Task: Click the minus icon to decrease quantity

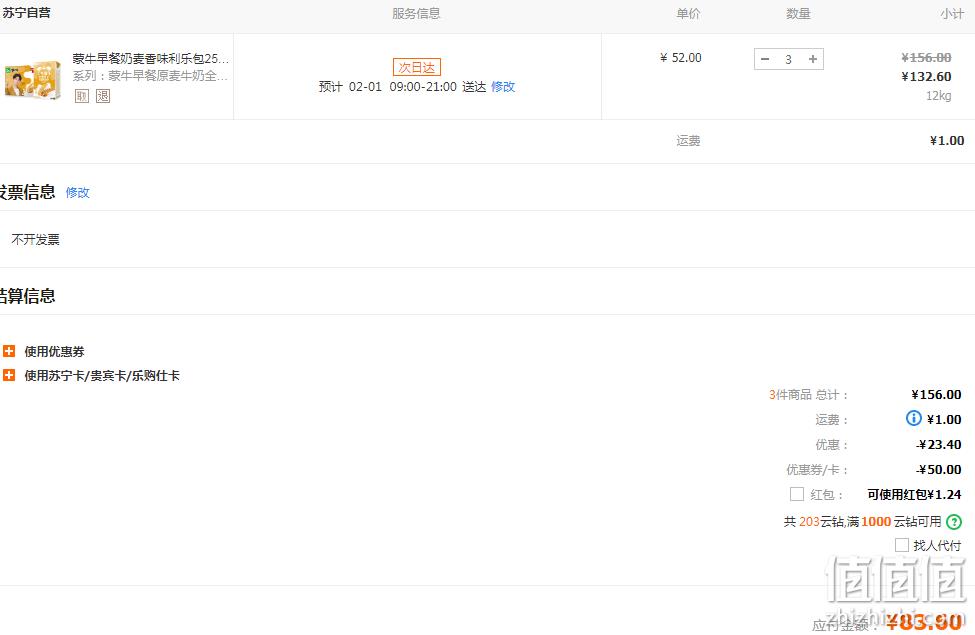Action: coord(765,59)
